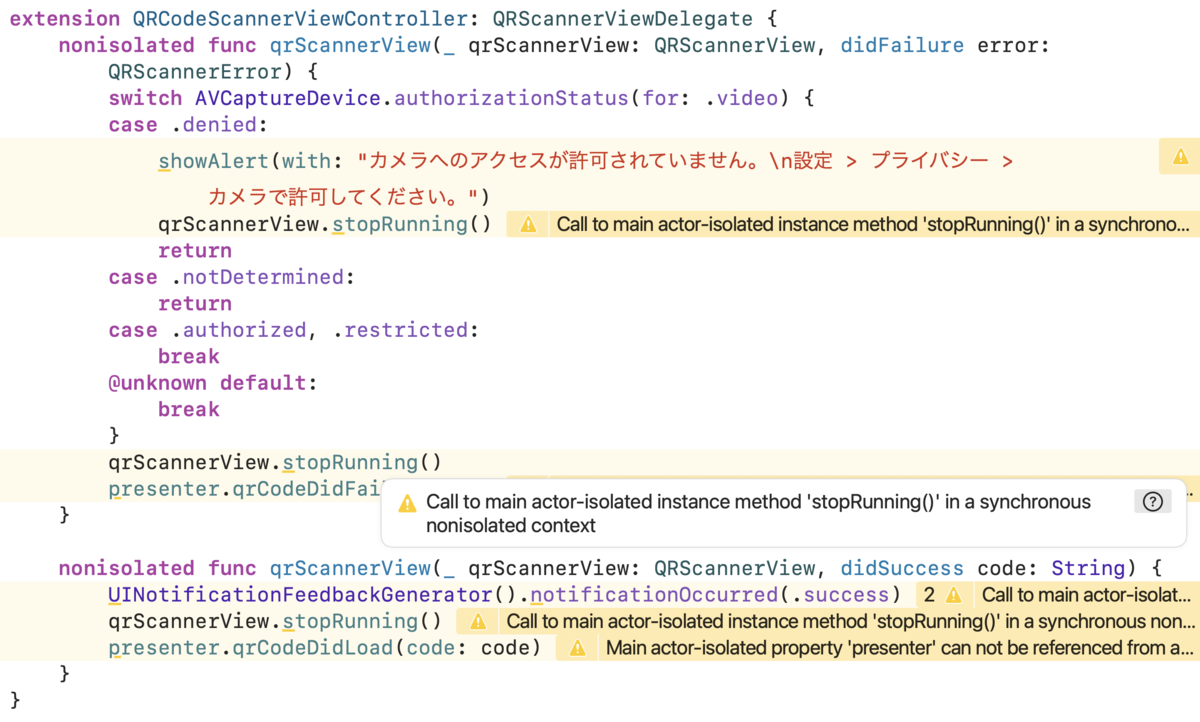
Task: Click AVCaptureDevice in the switch statement
Action: (288, 98)
